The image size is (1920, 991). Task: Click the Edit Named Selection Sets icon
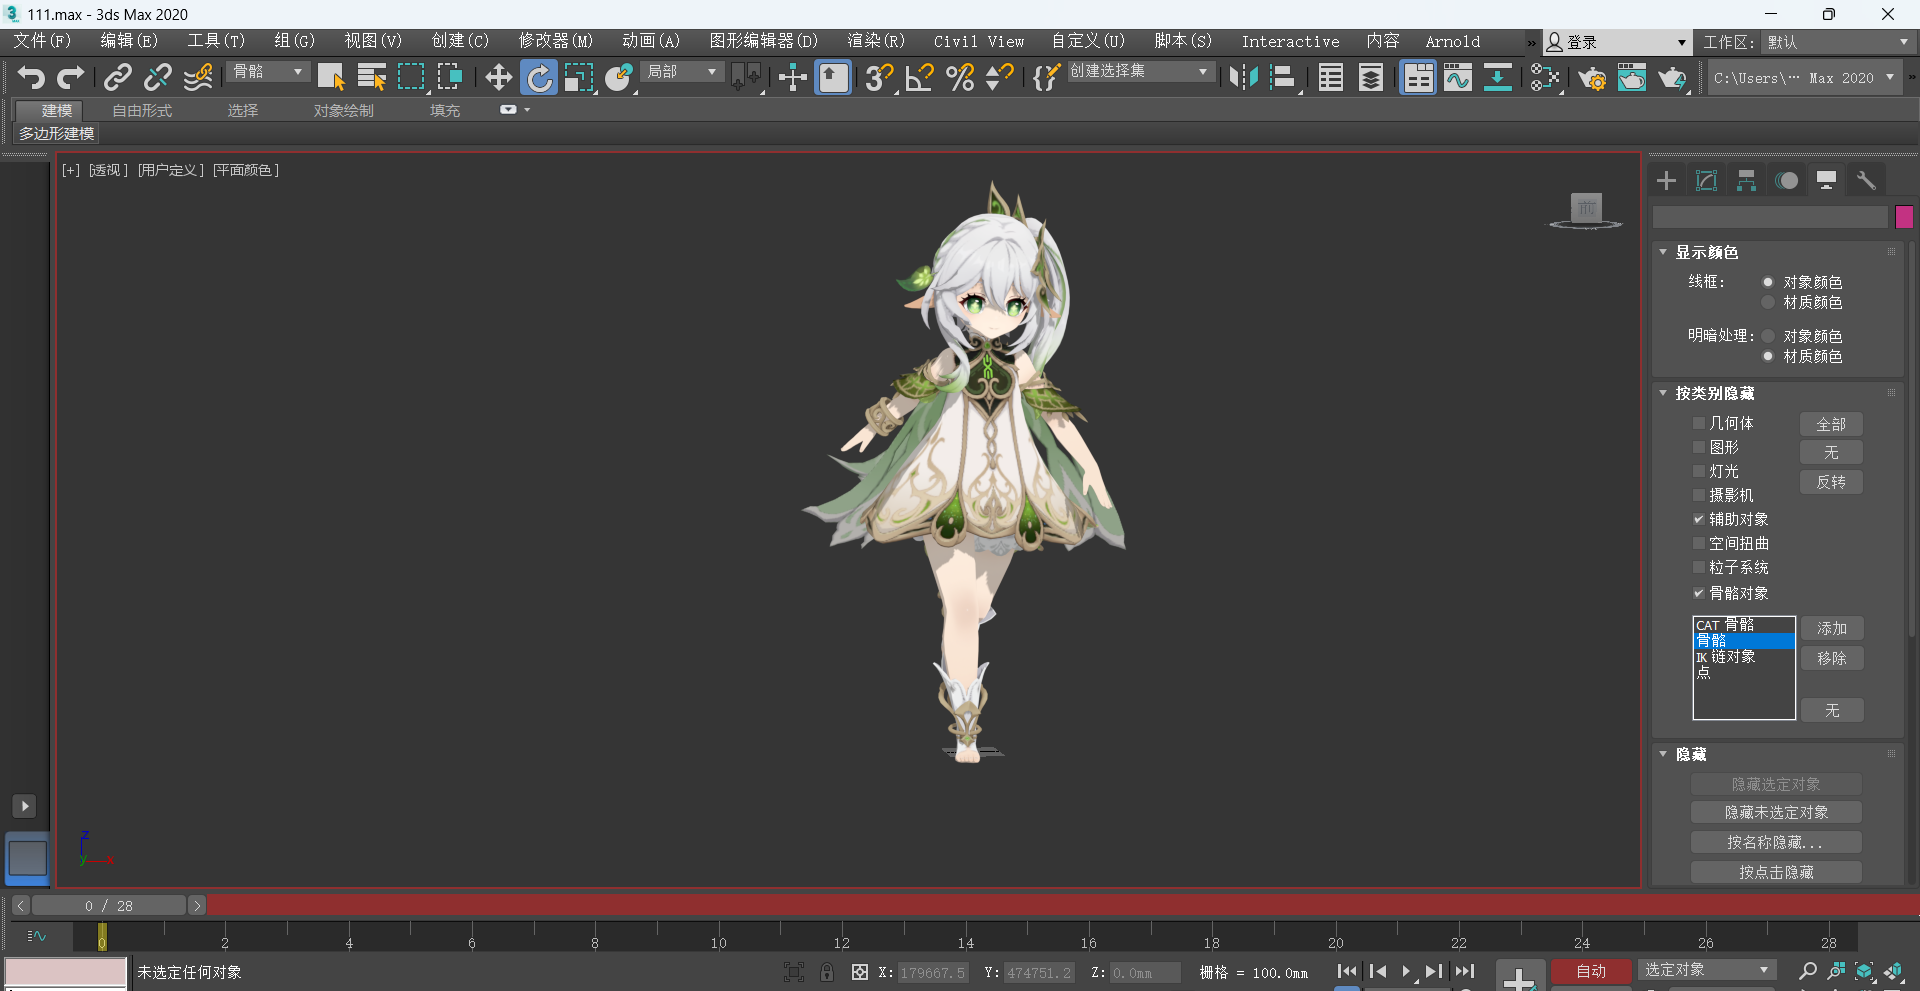click(x=1045, y=77)
